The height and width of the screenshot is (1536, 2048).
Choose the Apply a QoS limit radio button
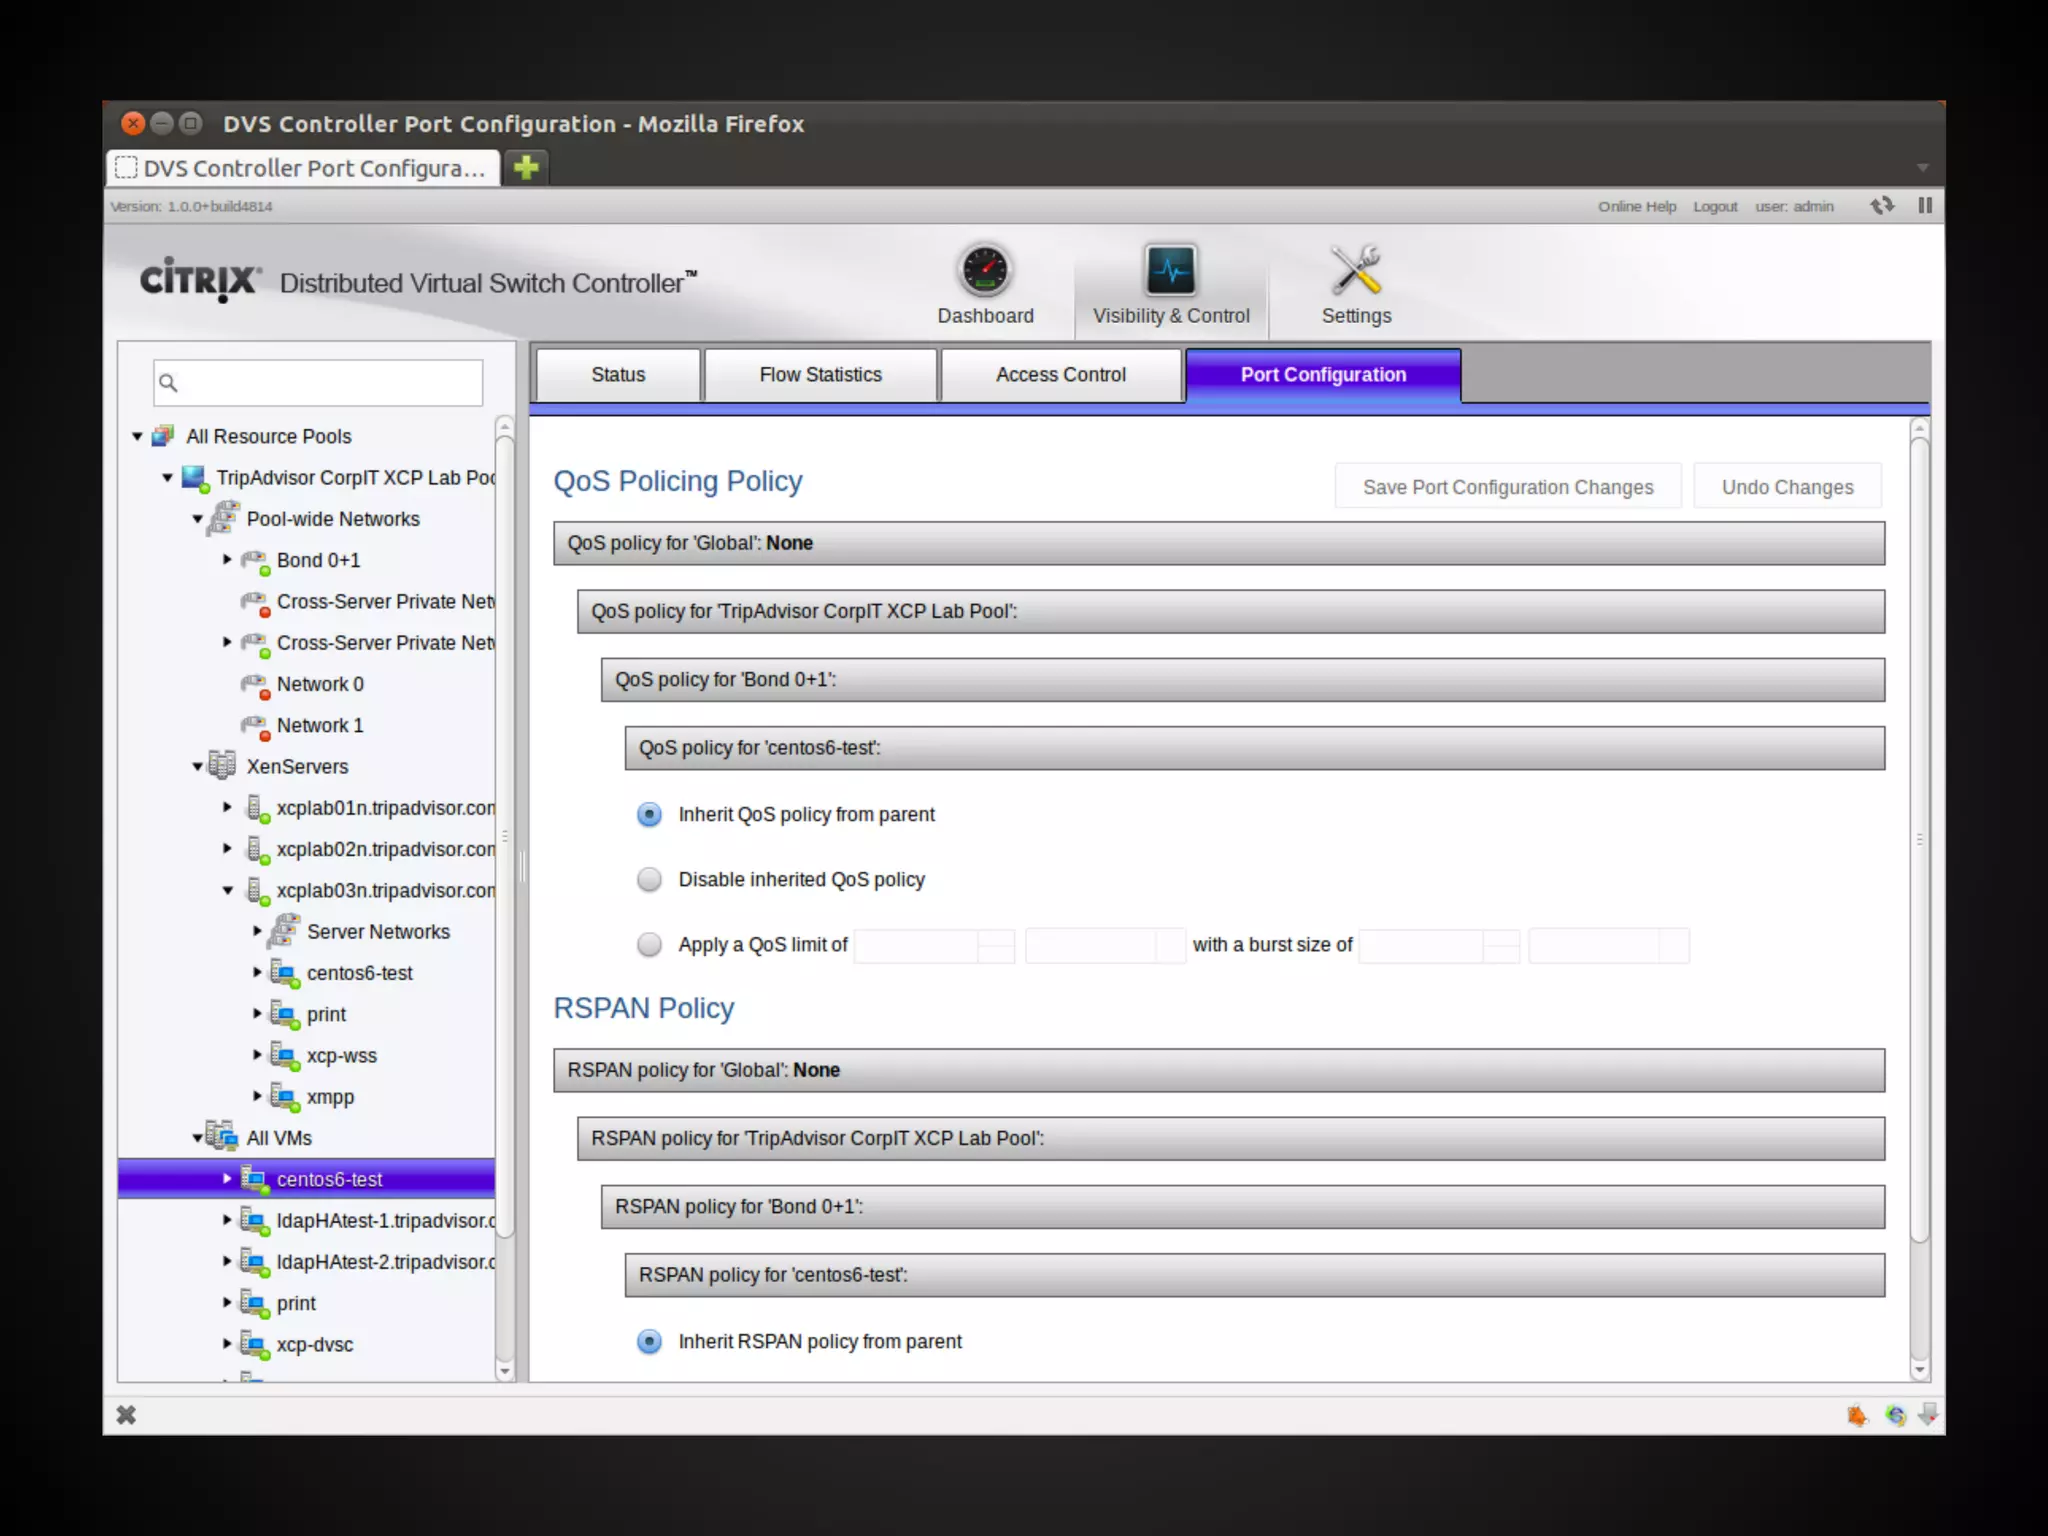[650, 944]
